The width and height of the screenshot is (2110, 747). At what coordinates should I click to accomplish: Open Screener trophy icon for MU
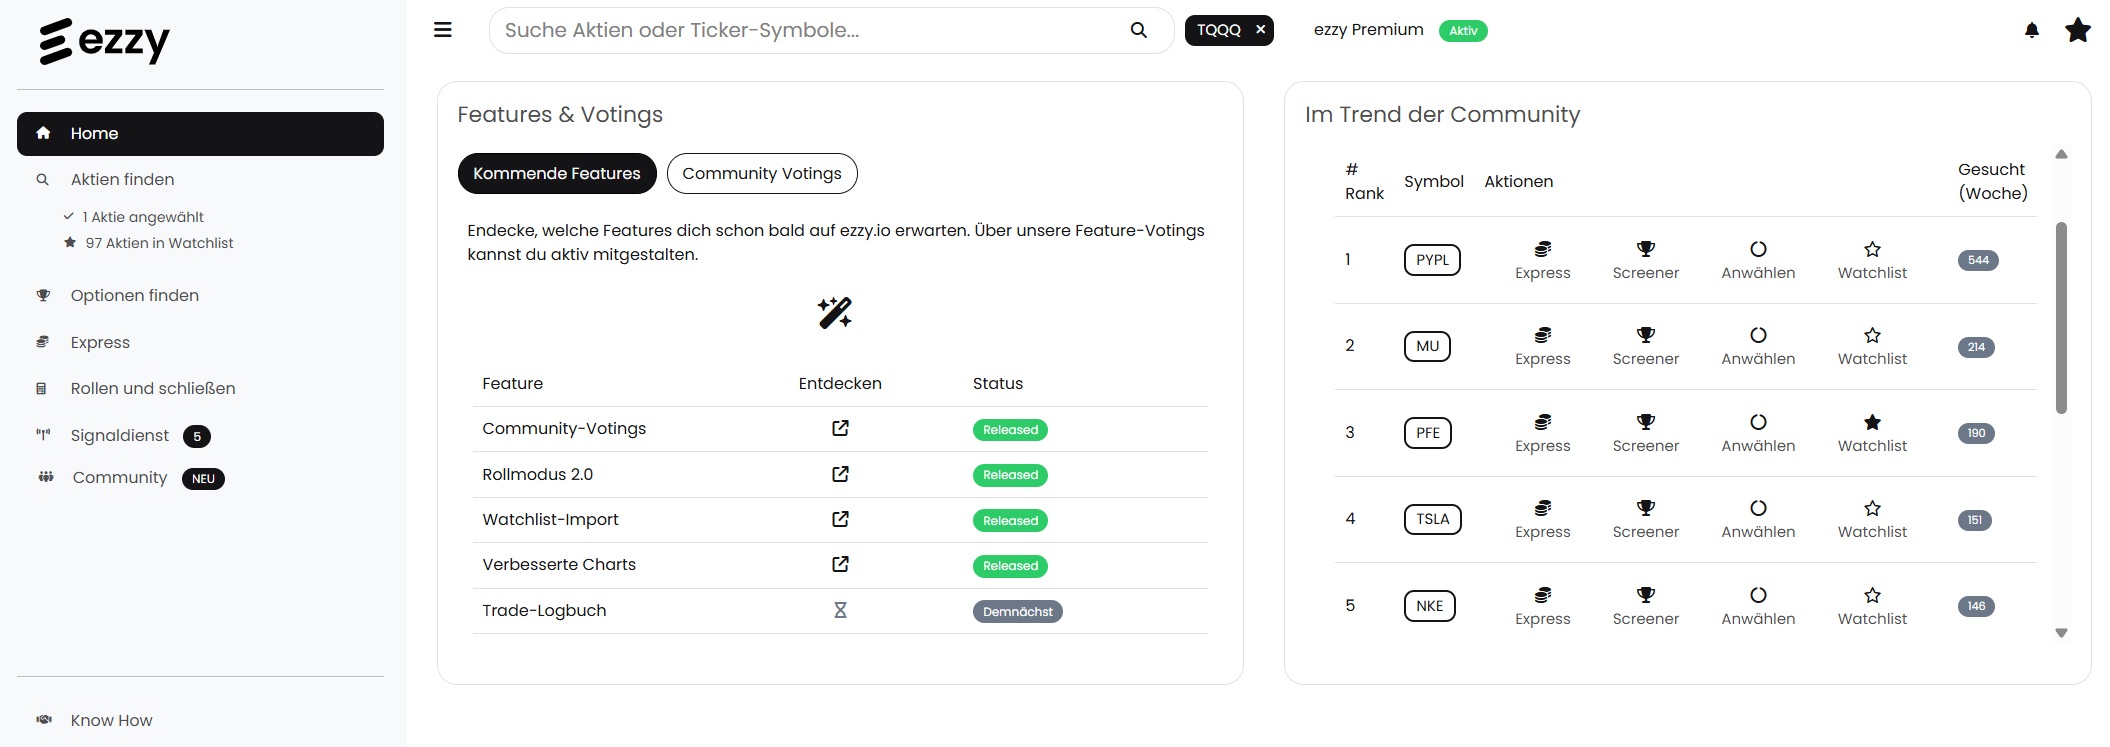[1645, 336]
